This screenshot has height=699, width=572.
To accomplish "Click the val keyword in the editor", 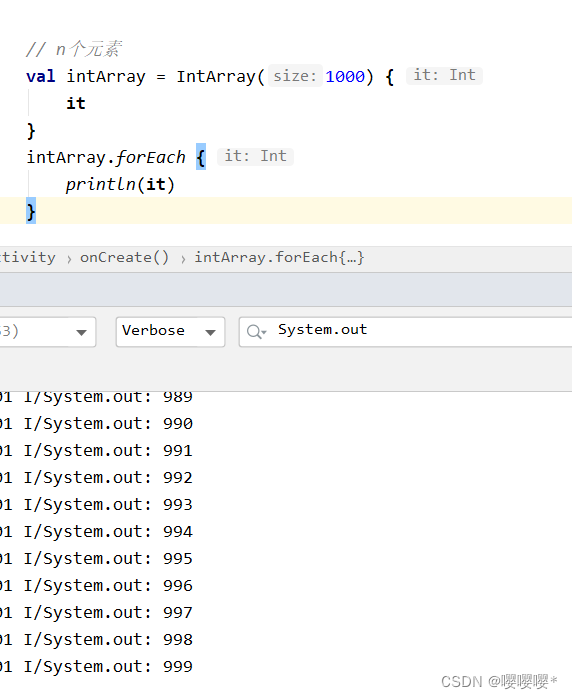I will [41, 77].
